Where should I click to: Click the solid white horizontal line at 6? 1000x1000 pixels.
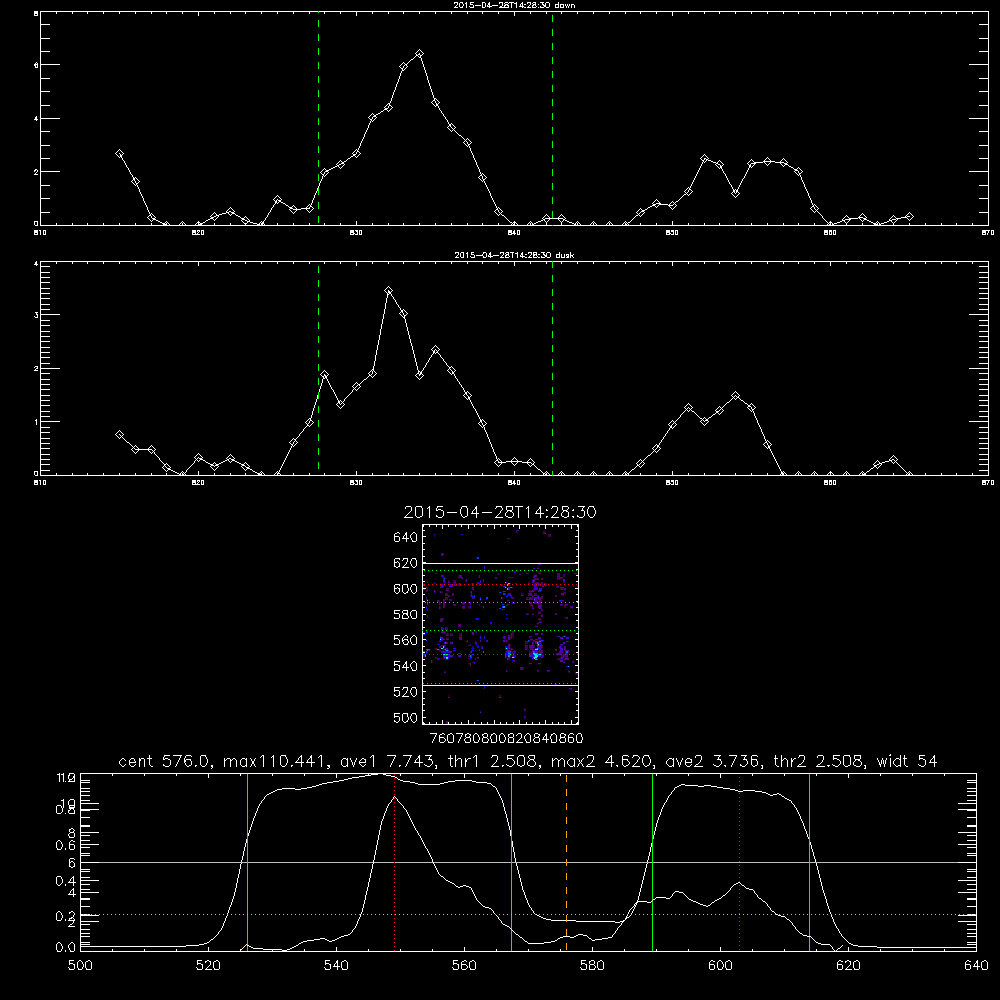pos(528,862)
